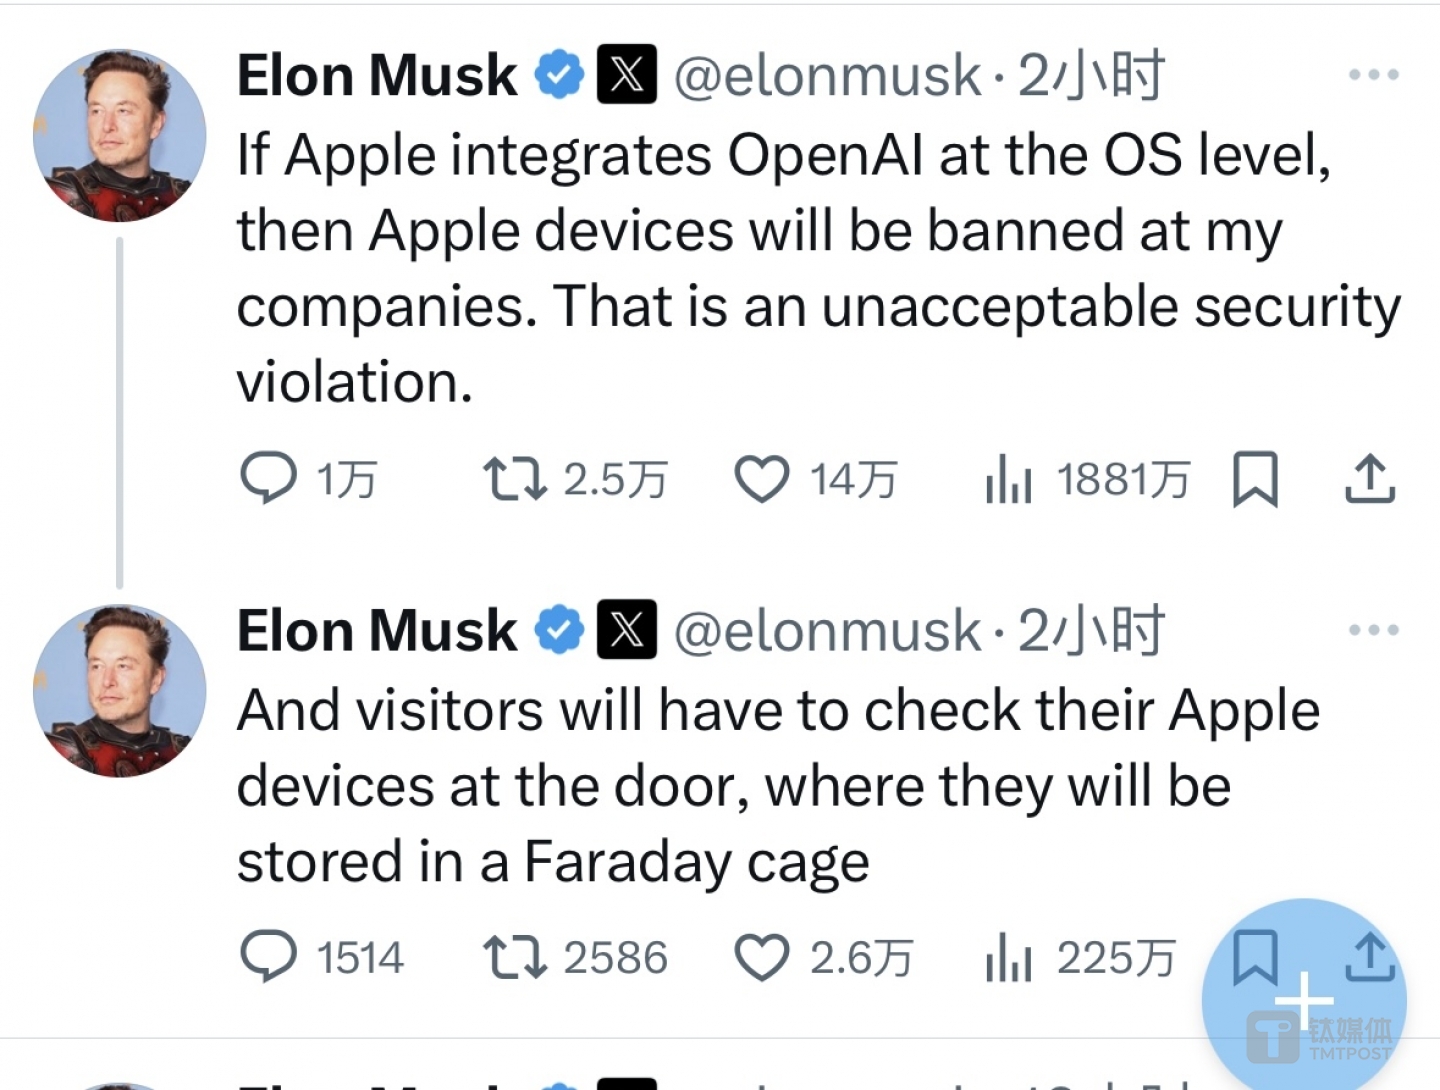This screenshot has width=1440, height=1090.
Task: Click the X affiliation badge on first tweet
Action: pyautogui.click(x=627, y=75)
